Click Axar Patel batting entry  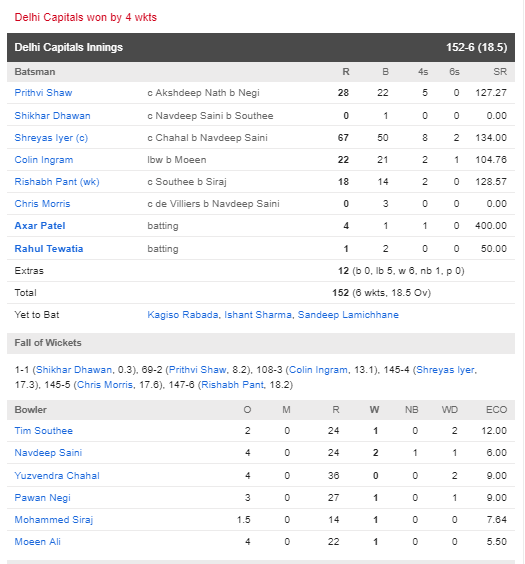pos(40,226)
